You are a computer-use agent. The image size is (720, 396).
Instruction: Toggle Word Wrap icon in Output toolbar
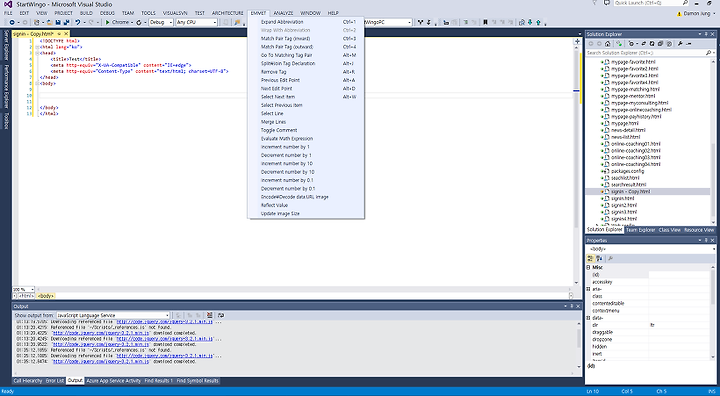click(x=221, y=315)
